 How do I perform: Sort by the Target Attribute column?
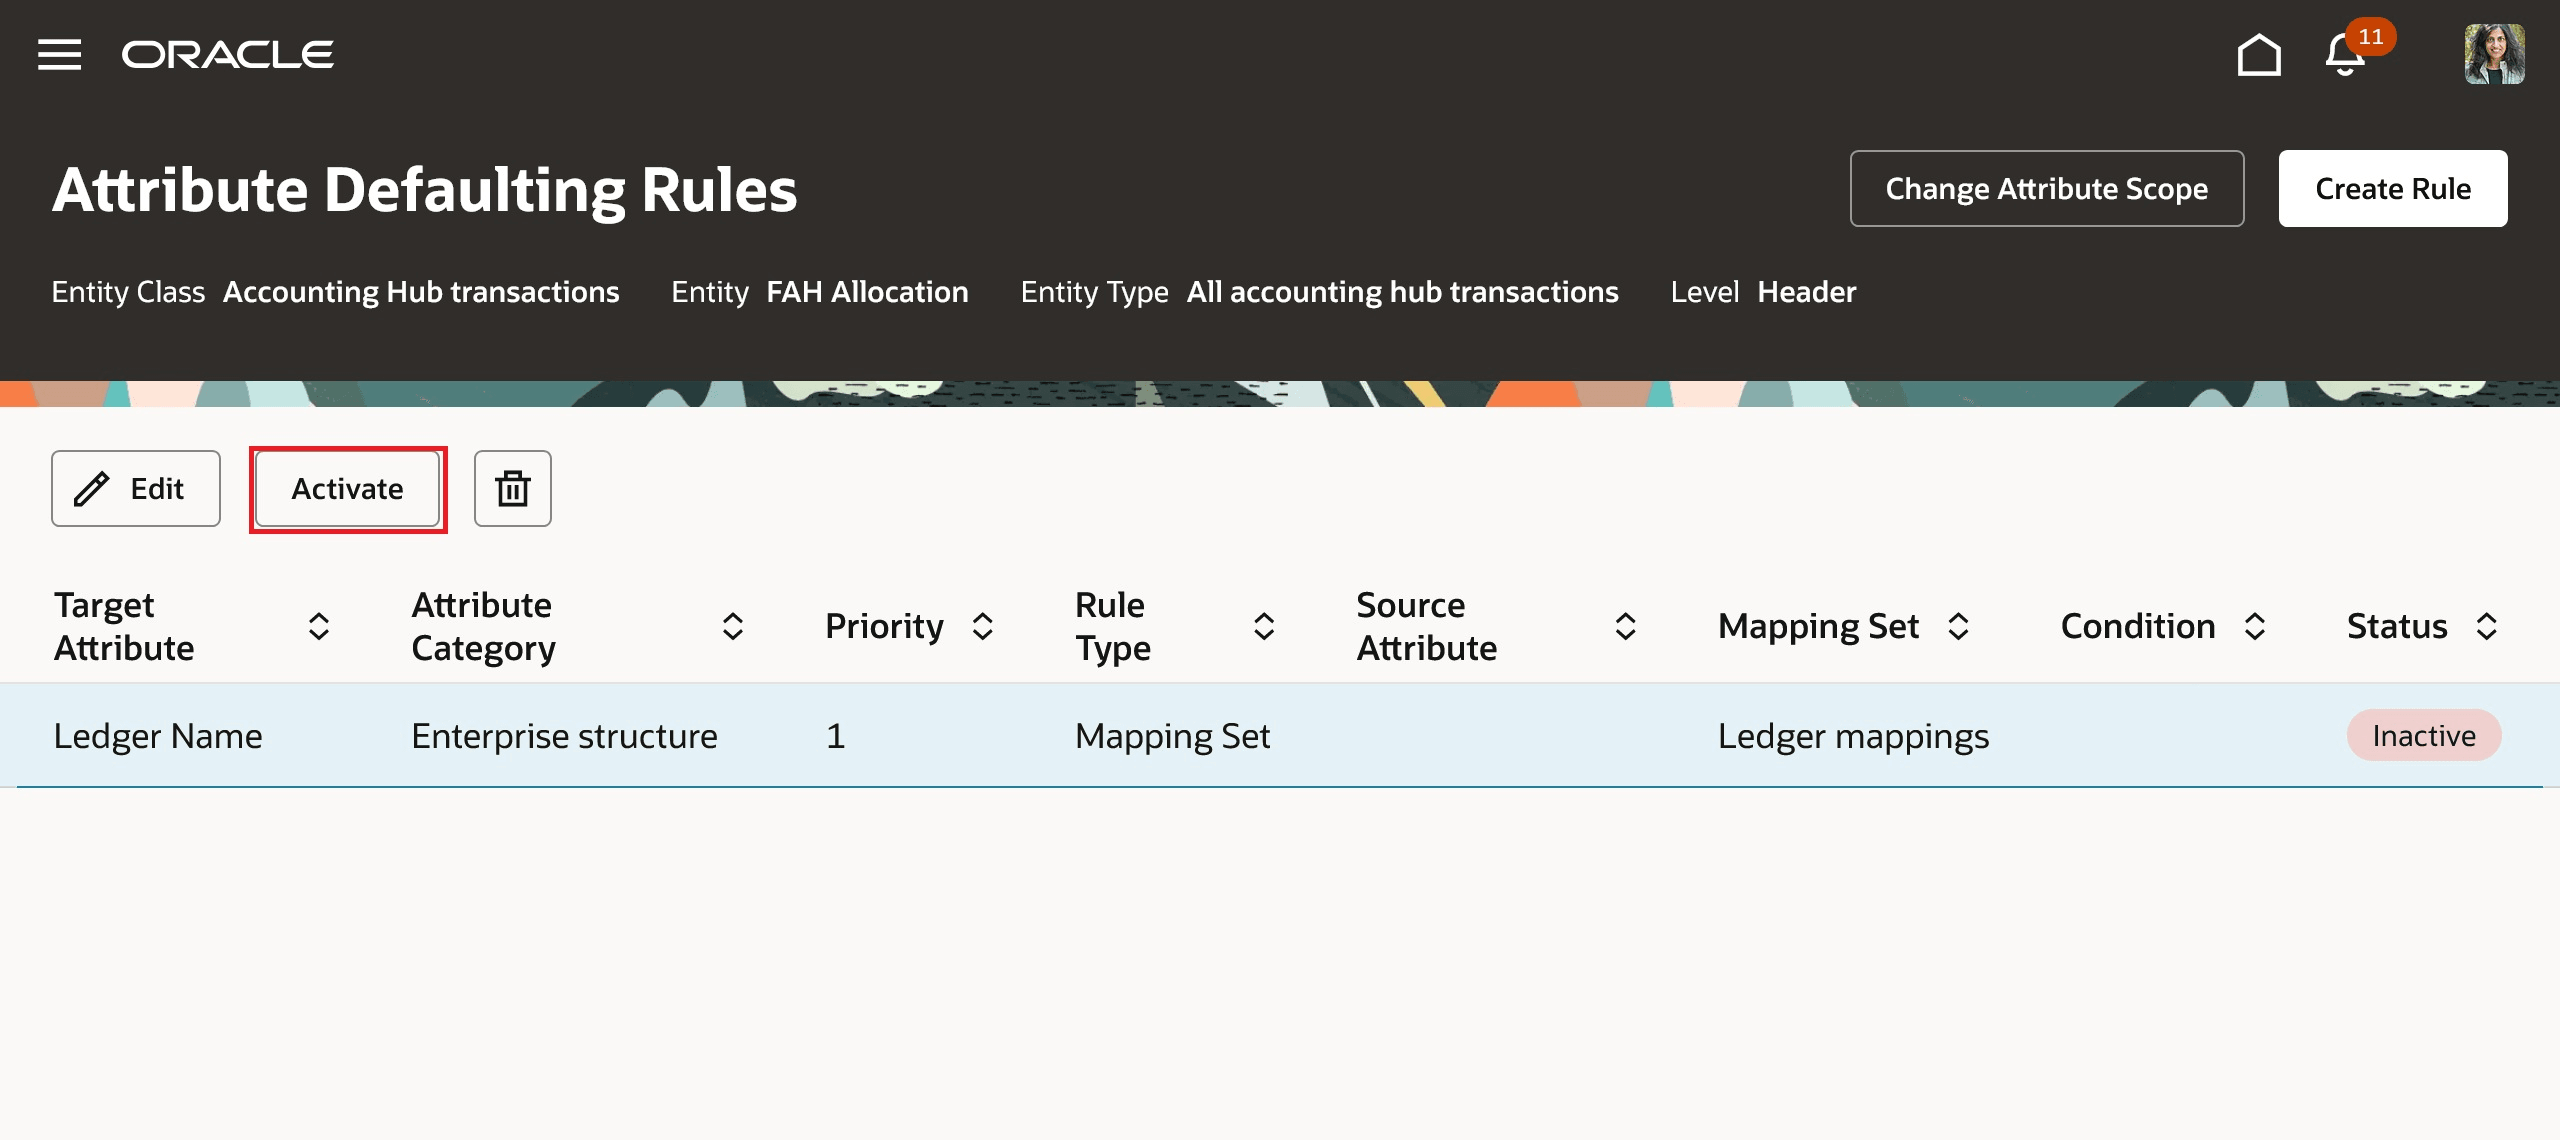tap(319, 627)
